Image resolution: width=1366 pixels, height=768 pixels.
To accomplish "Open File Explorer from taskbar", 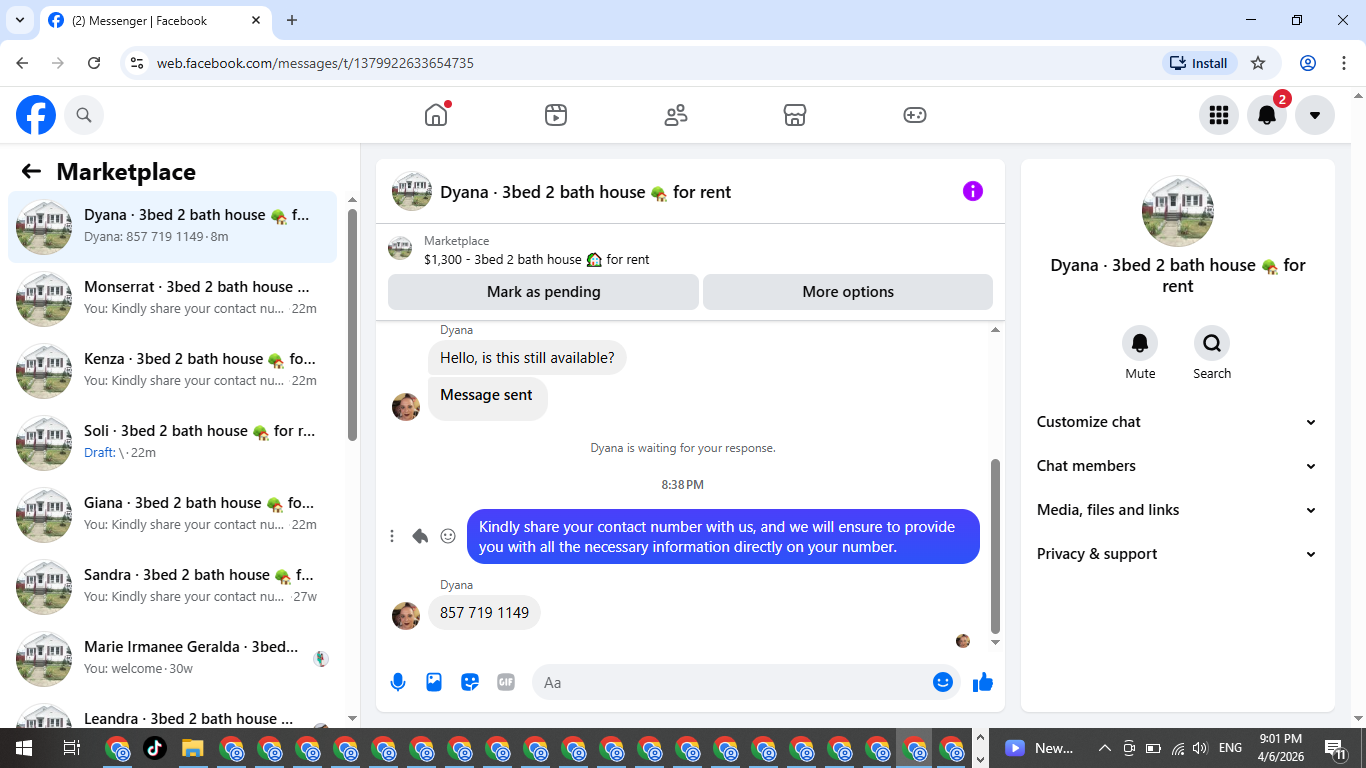I will click(192, 748).
